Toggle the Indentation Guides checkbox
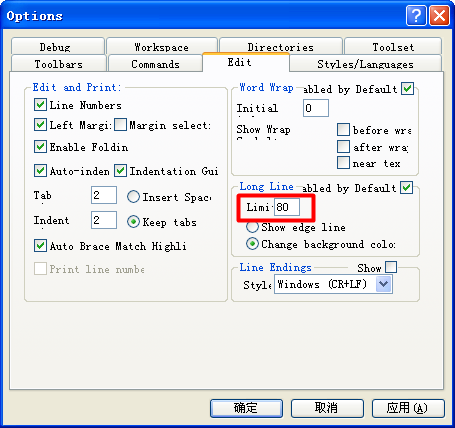This screenshot has width=455, height=428. tap(120, 170)
